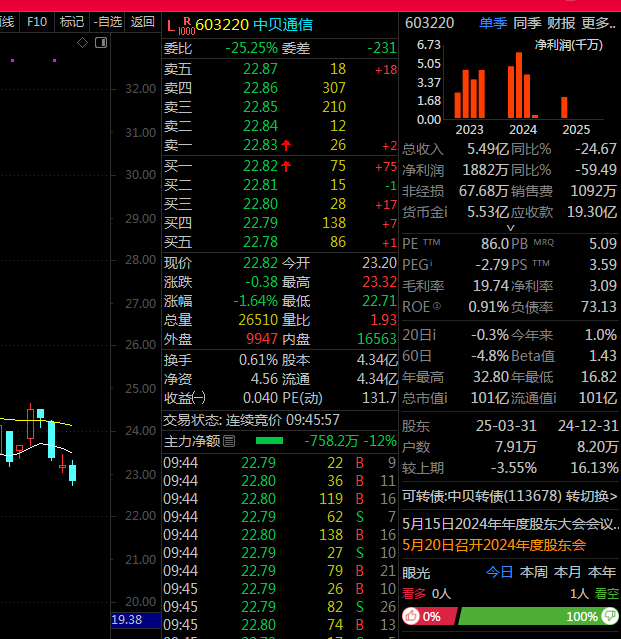Viewport: 621px width, 639px height.
Task: Switch to the 单季 financial view
Action: [x=493, y=23]
